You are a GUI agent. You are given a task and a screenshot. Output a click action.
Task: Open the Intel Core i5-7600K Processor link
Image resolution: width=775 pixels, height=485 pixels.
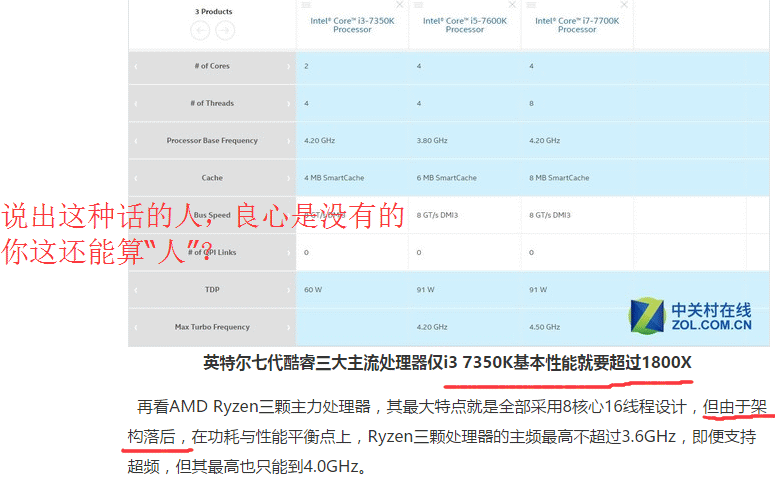coord(465,25)
